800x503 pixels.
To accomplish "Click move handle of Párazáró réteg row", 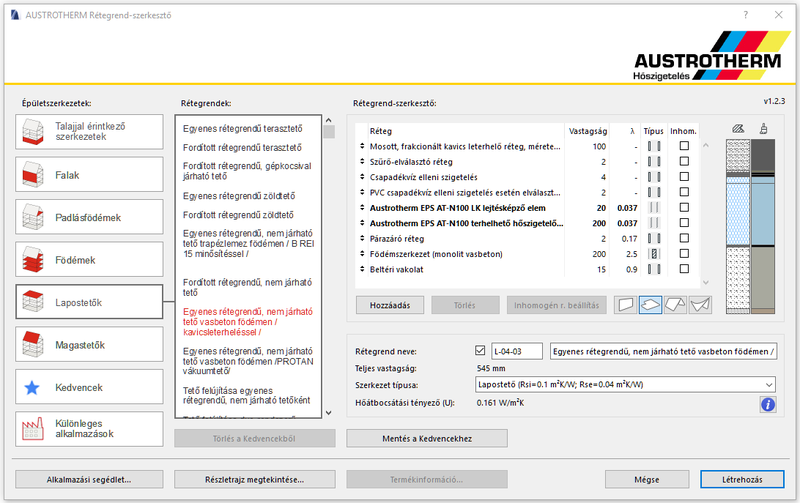I will 362,238.
